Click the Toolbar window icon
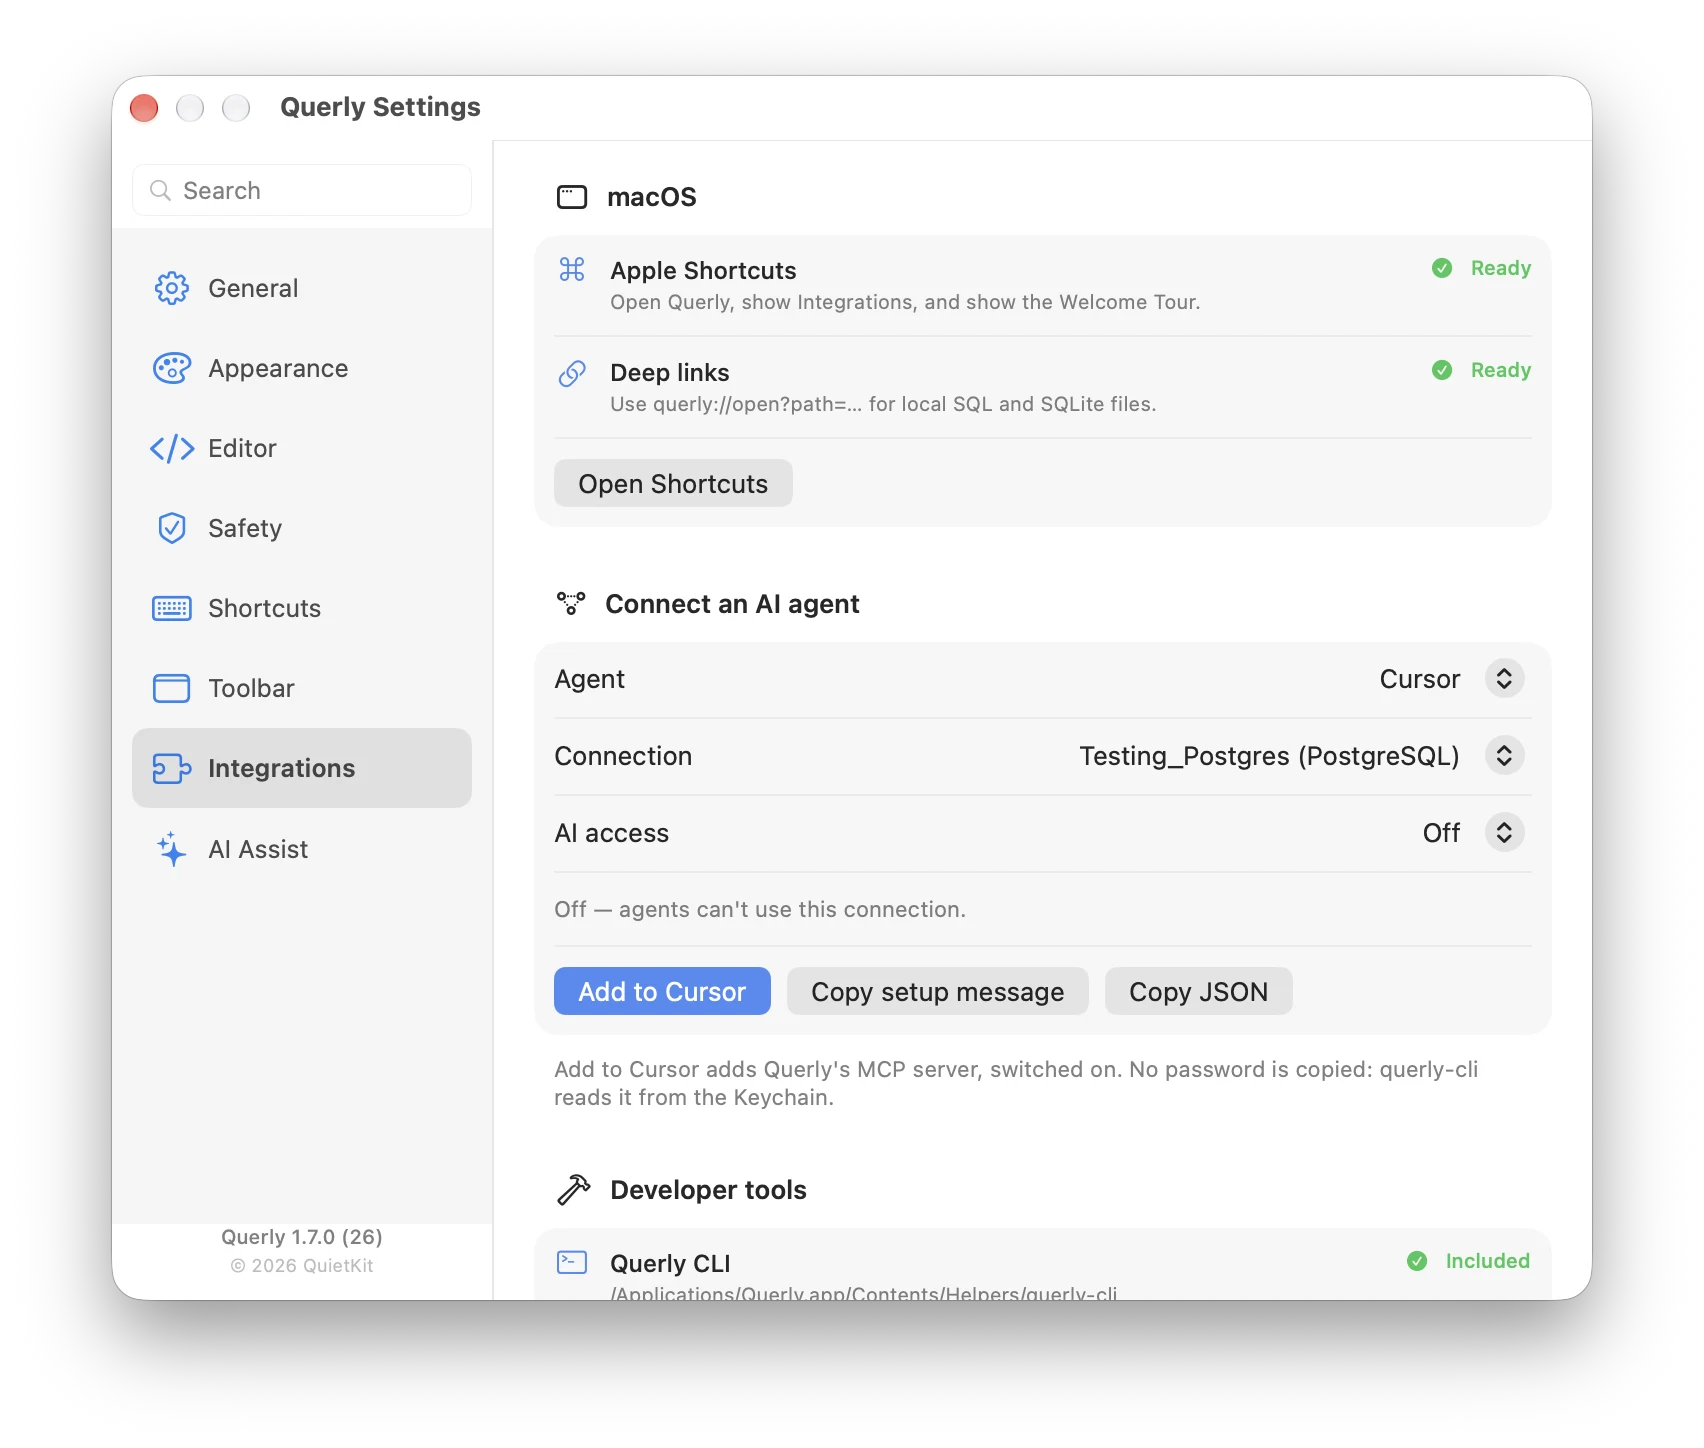The width and height of the screenshot is (1704, 1448). [171, 688]
